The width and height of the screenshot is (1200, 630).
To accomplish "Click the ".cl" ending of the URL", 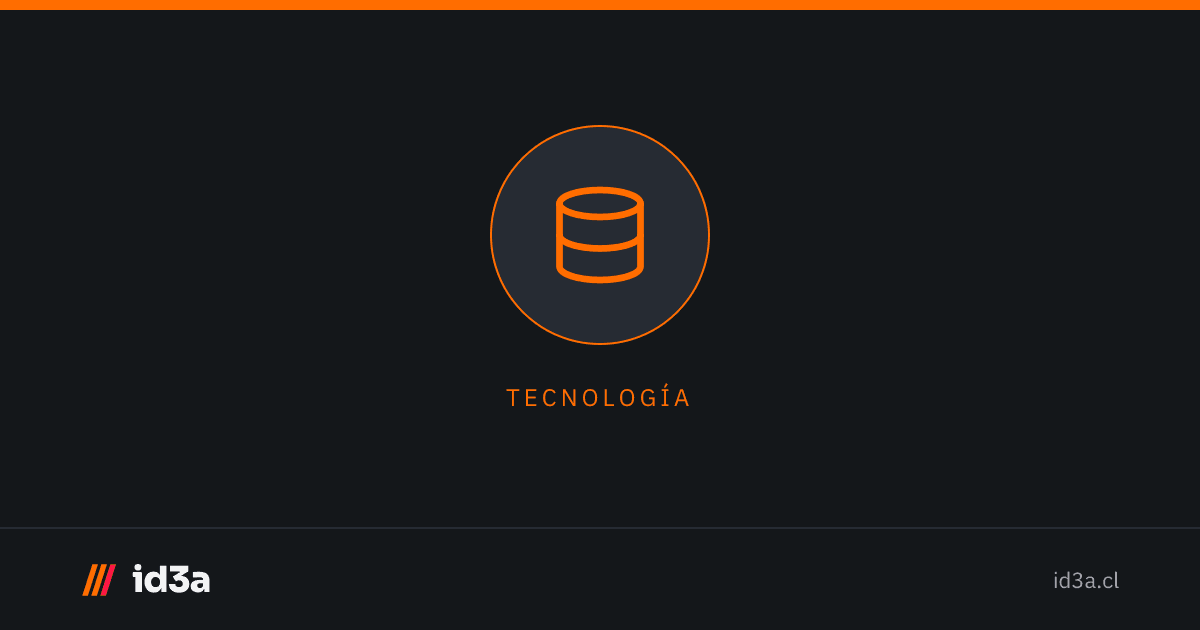I will coord(1109,580).
